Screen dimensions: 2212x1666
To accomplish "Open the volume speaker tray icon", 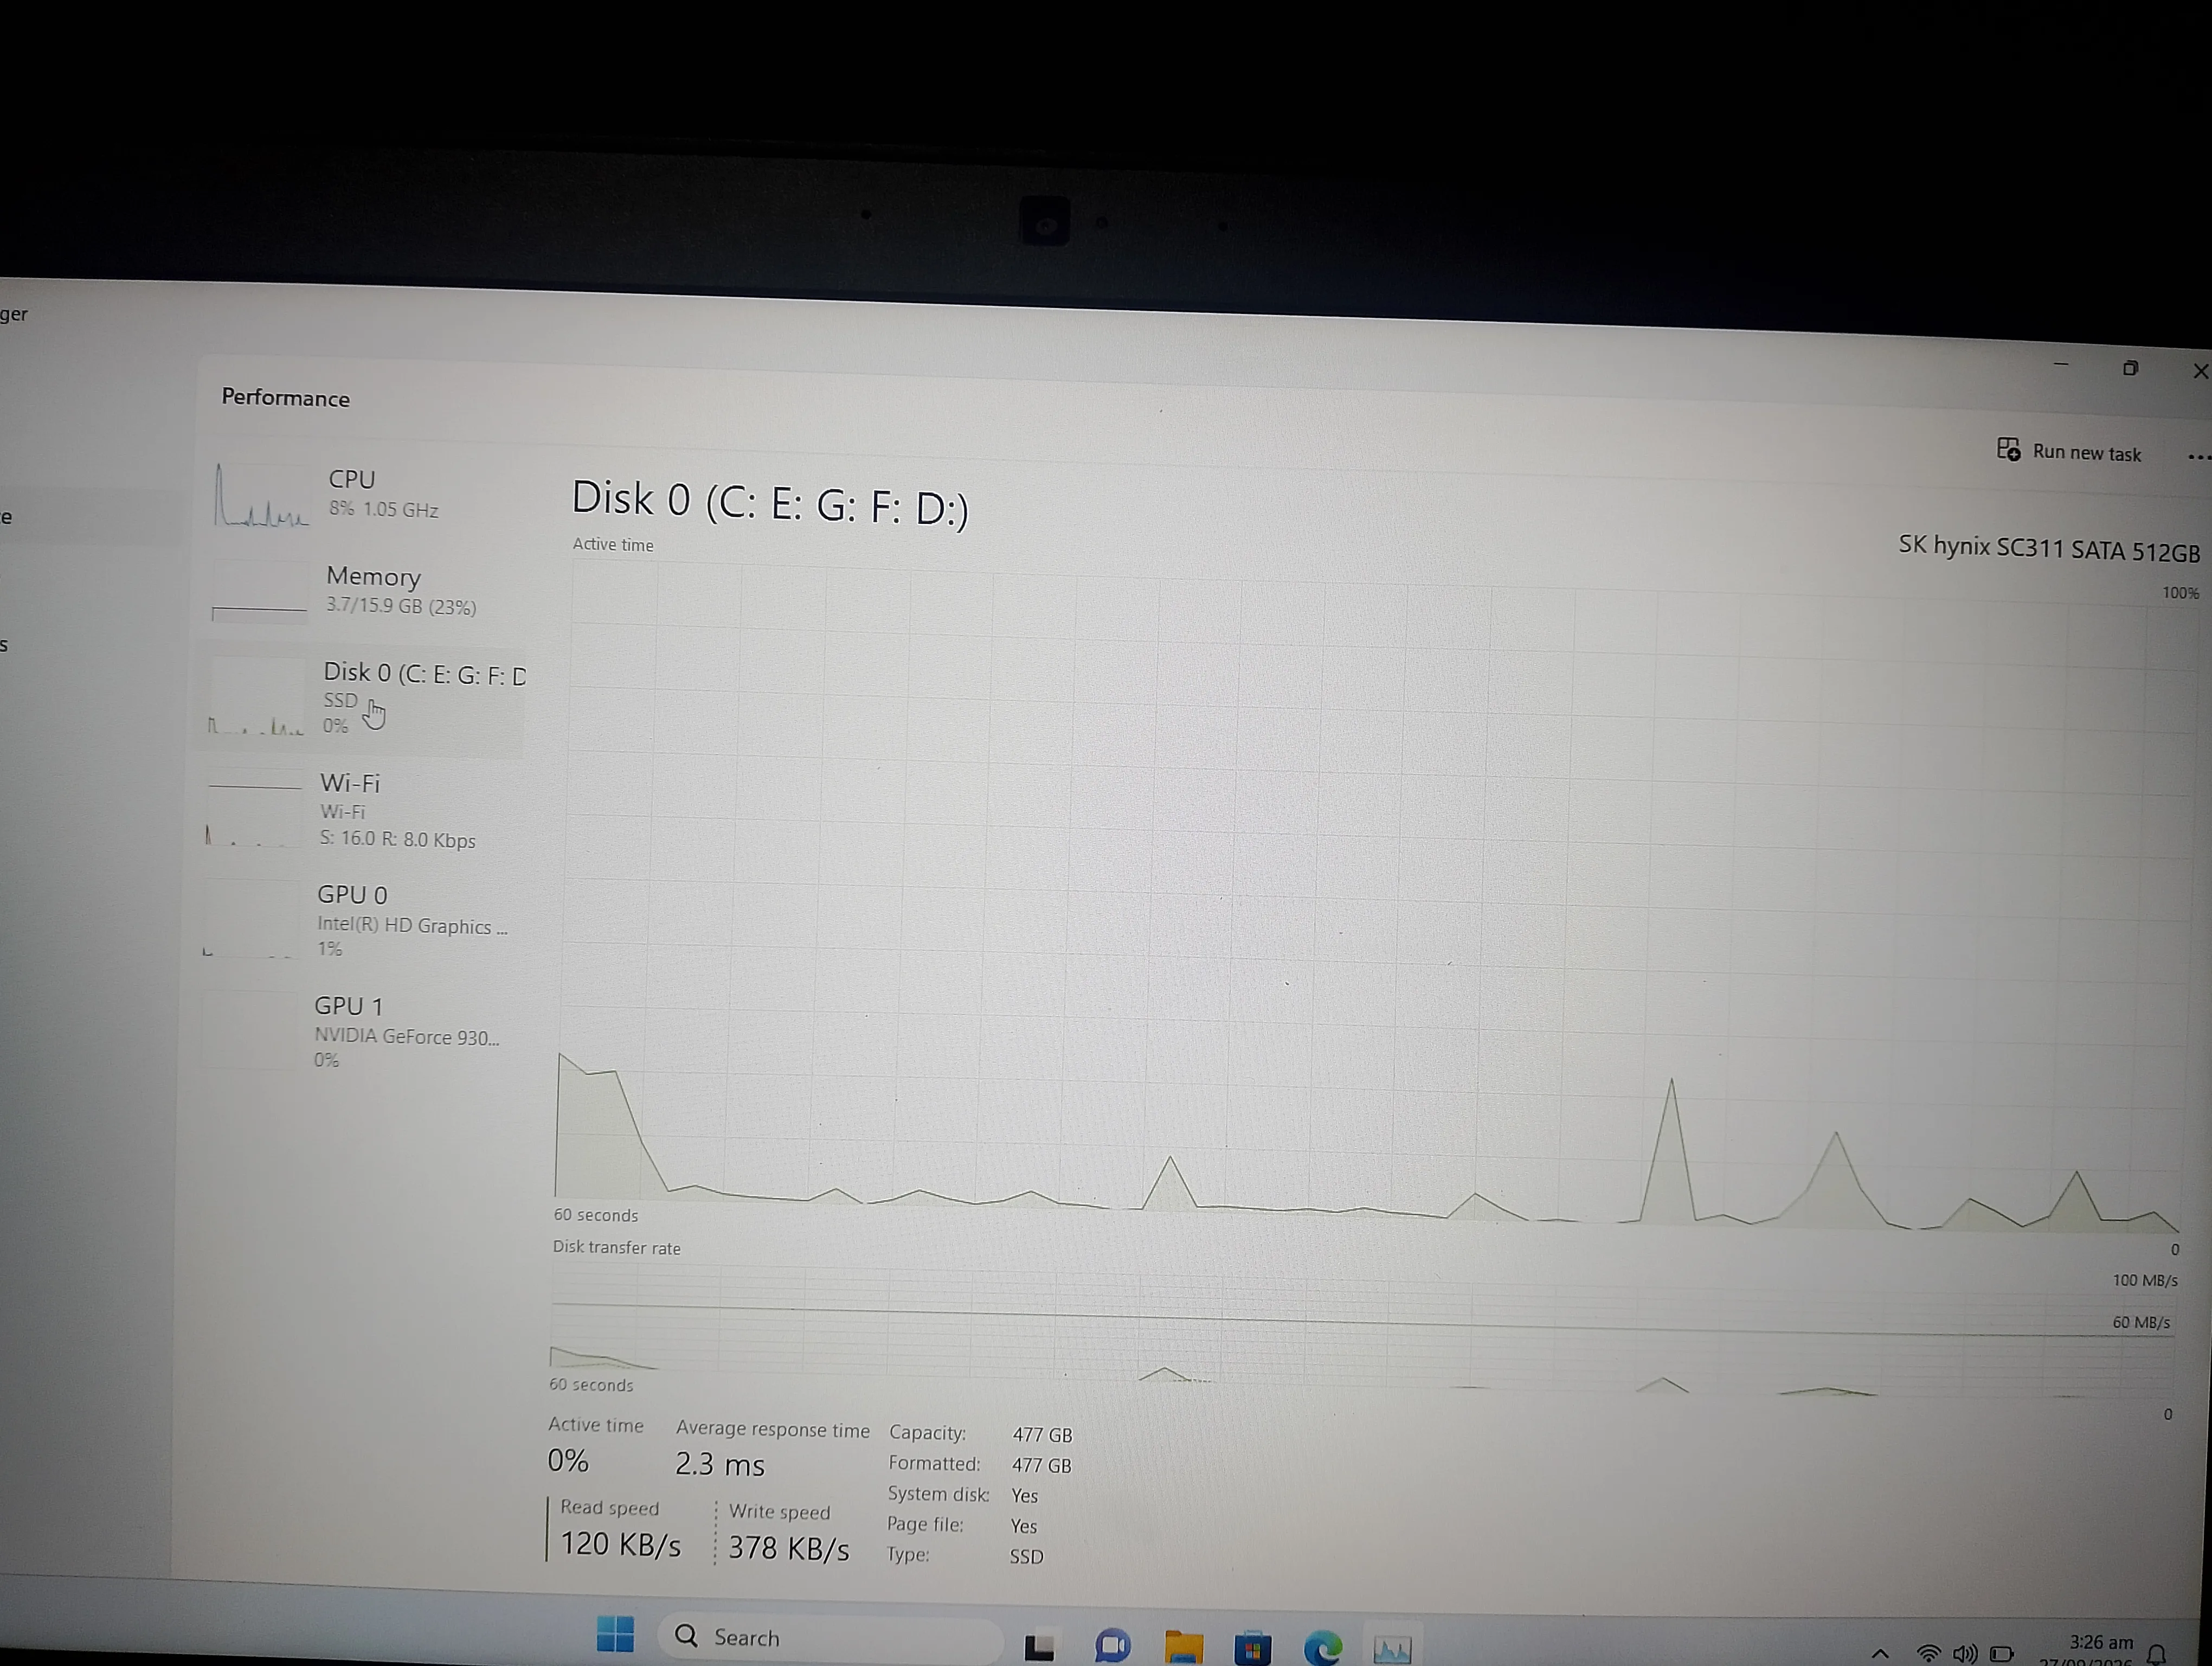I will tap(1964, 1654).
